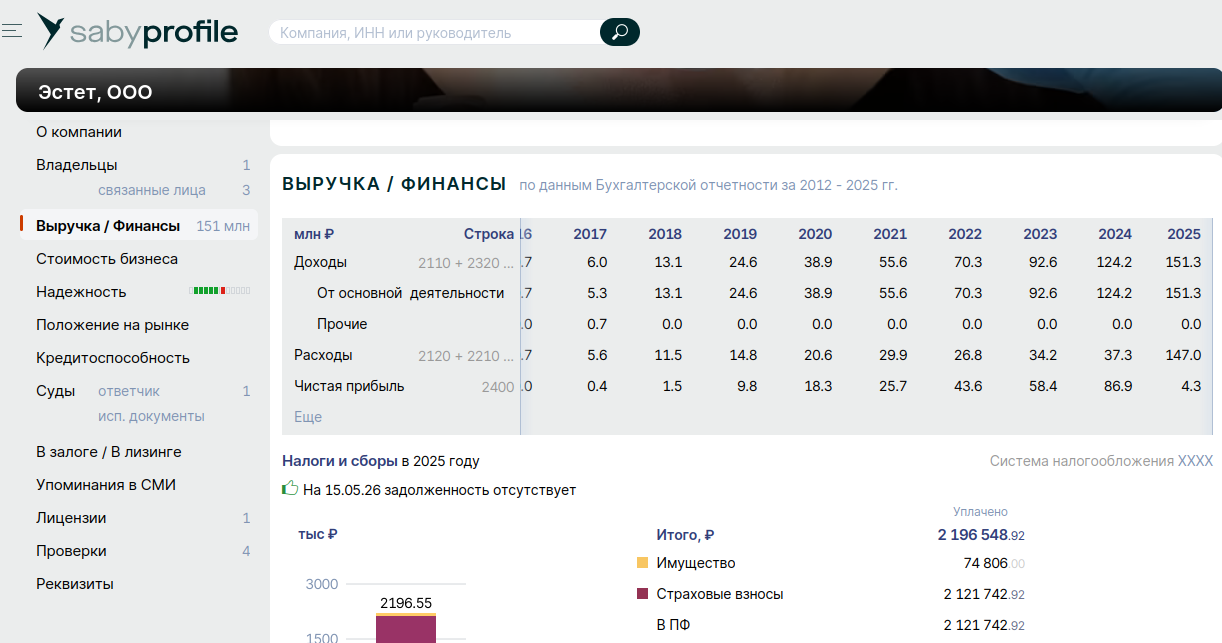The image size is (1222, 643).
Task: Click the 2400 line code
Action: pos(498,387)
